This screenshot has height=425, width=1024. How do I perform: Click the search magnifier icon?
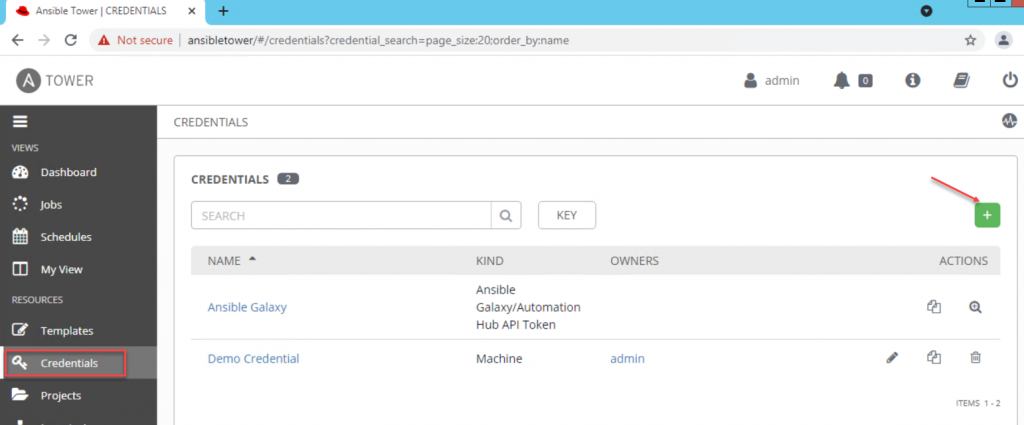click(x=506, y=215)
